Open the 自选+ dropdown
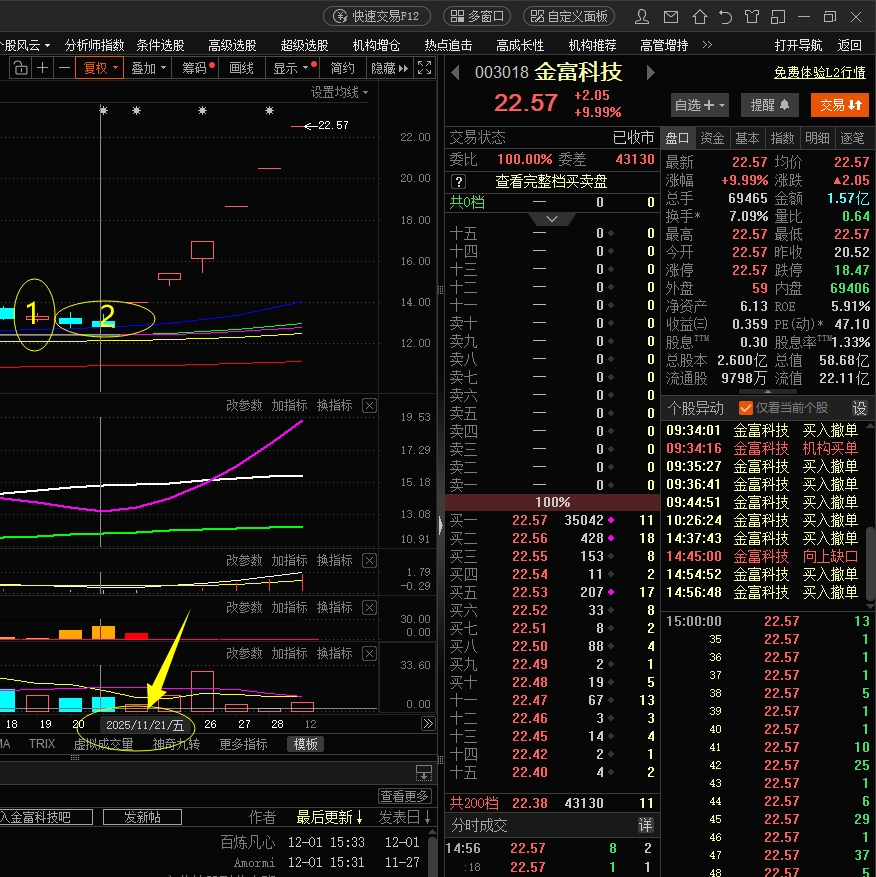 (699, 105)
